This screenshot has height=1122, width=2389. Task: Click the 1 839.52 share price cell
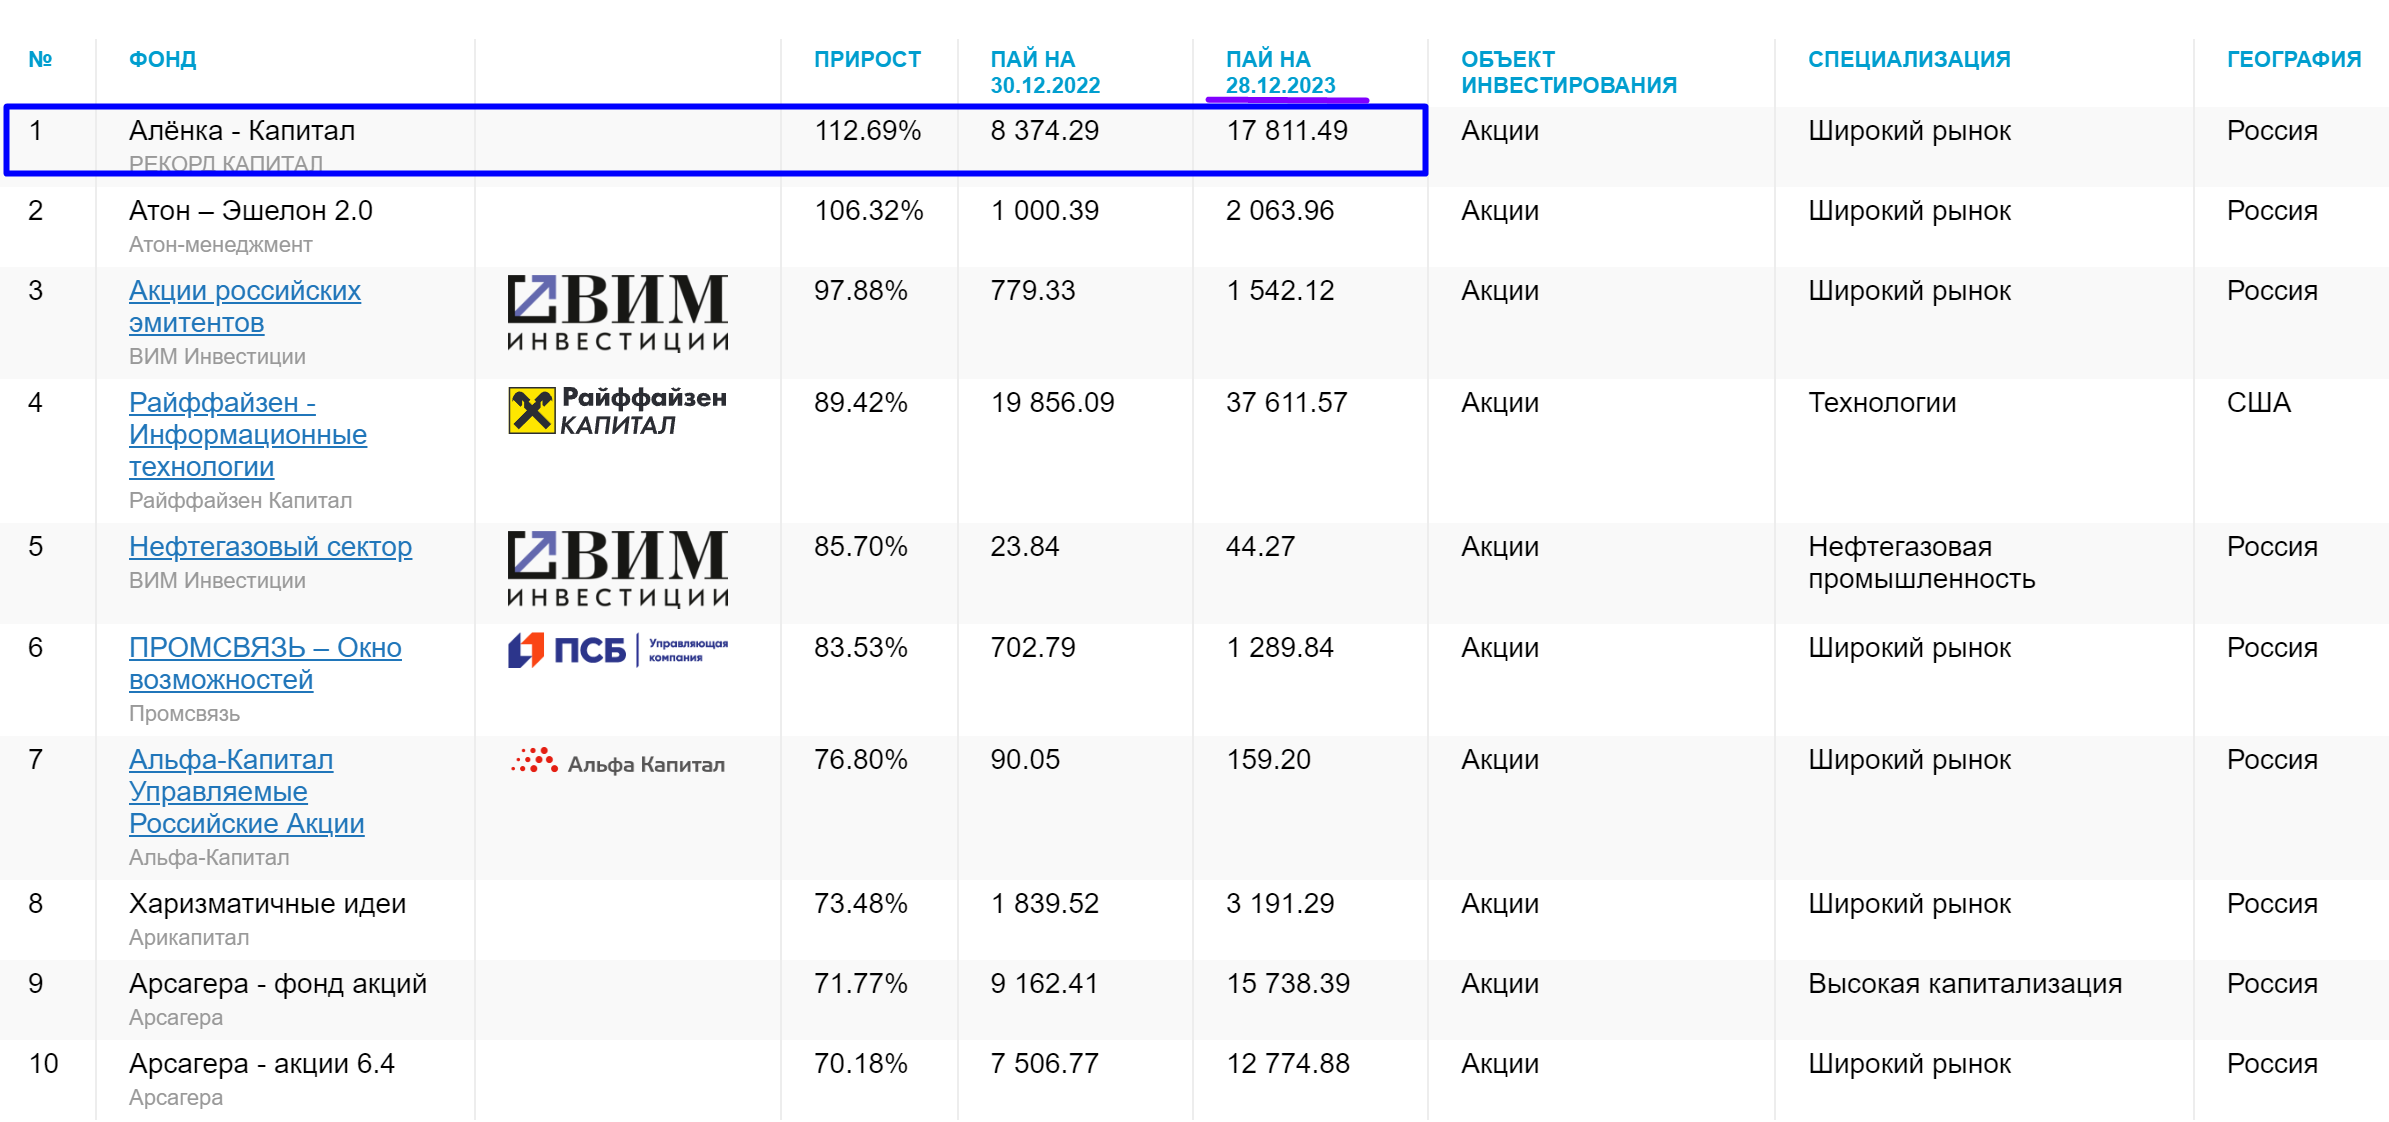click(1045, 904)
